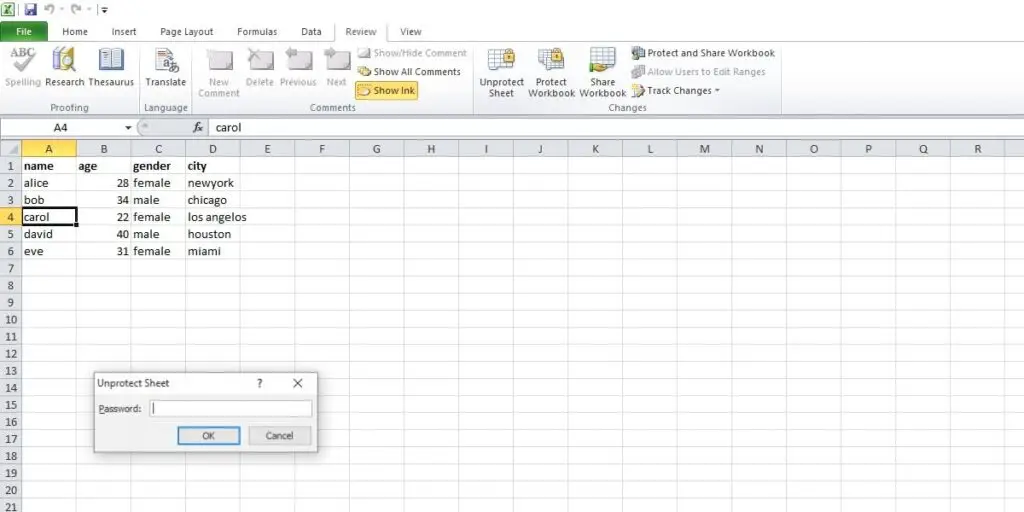Switch to the Home tab
The image size is (1024, 512).
(x=75, y=31)
